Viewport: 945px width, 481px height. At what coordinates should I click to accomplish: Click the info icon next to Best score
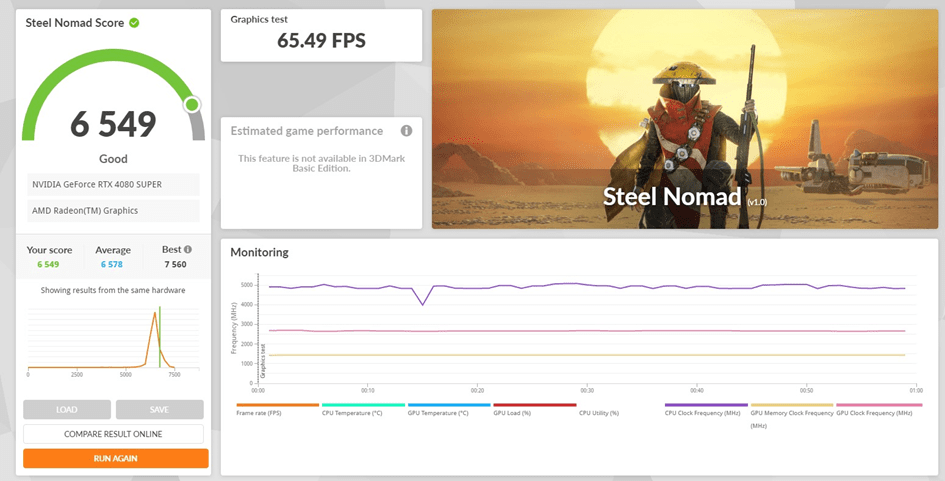coord(188,250)
